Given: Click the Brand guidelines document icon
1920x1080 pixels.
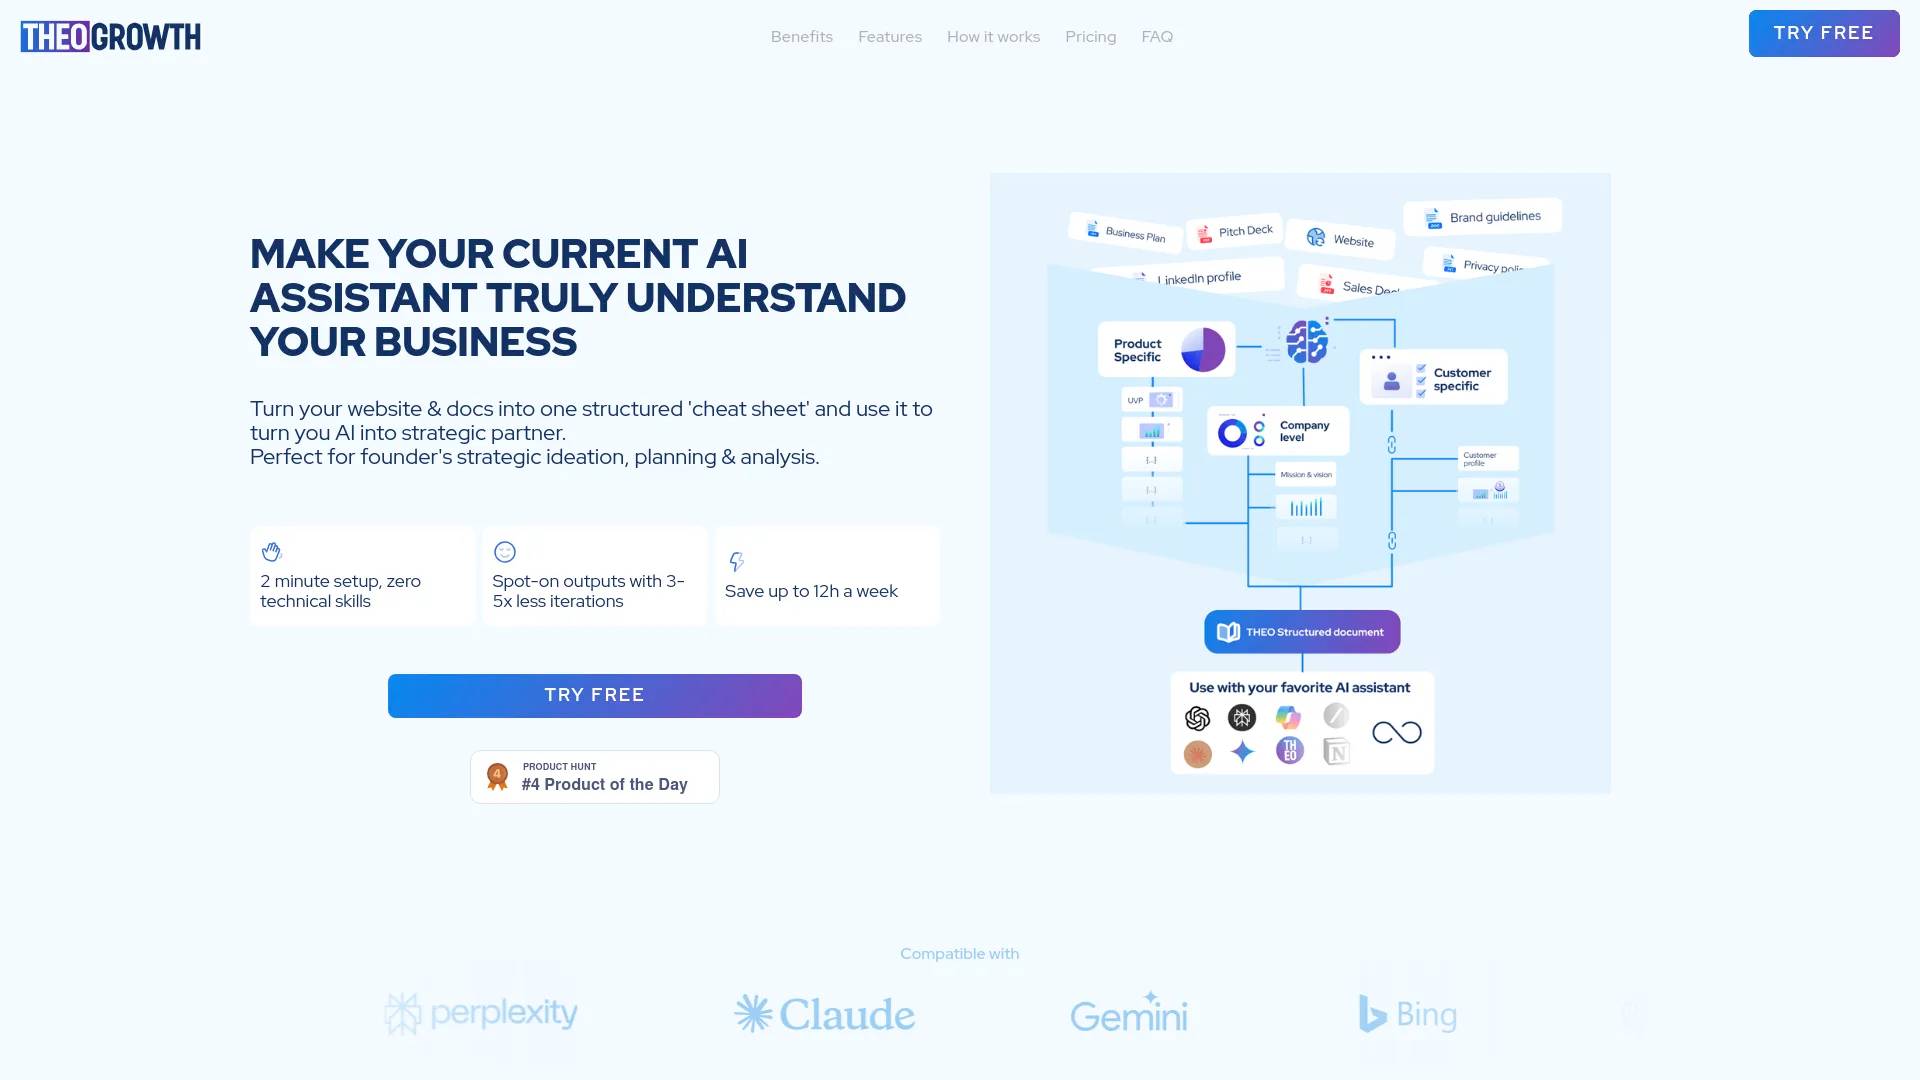Looking at the screenshot, I should click(x=1433, y=218).
